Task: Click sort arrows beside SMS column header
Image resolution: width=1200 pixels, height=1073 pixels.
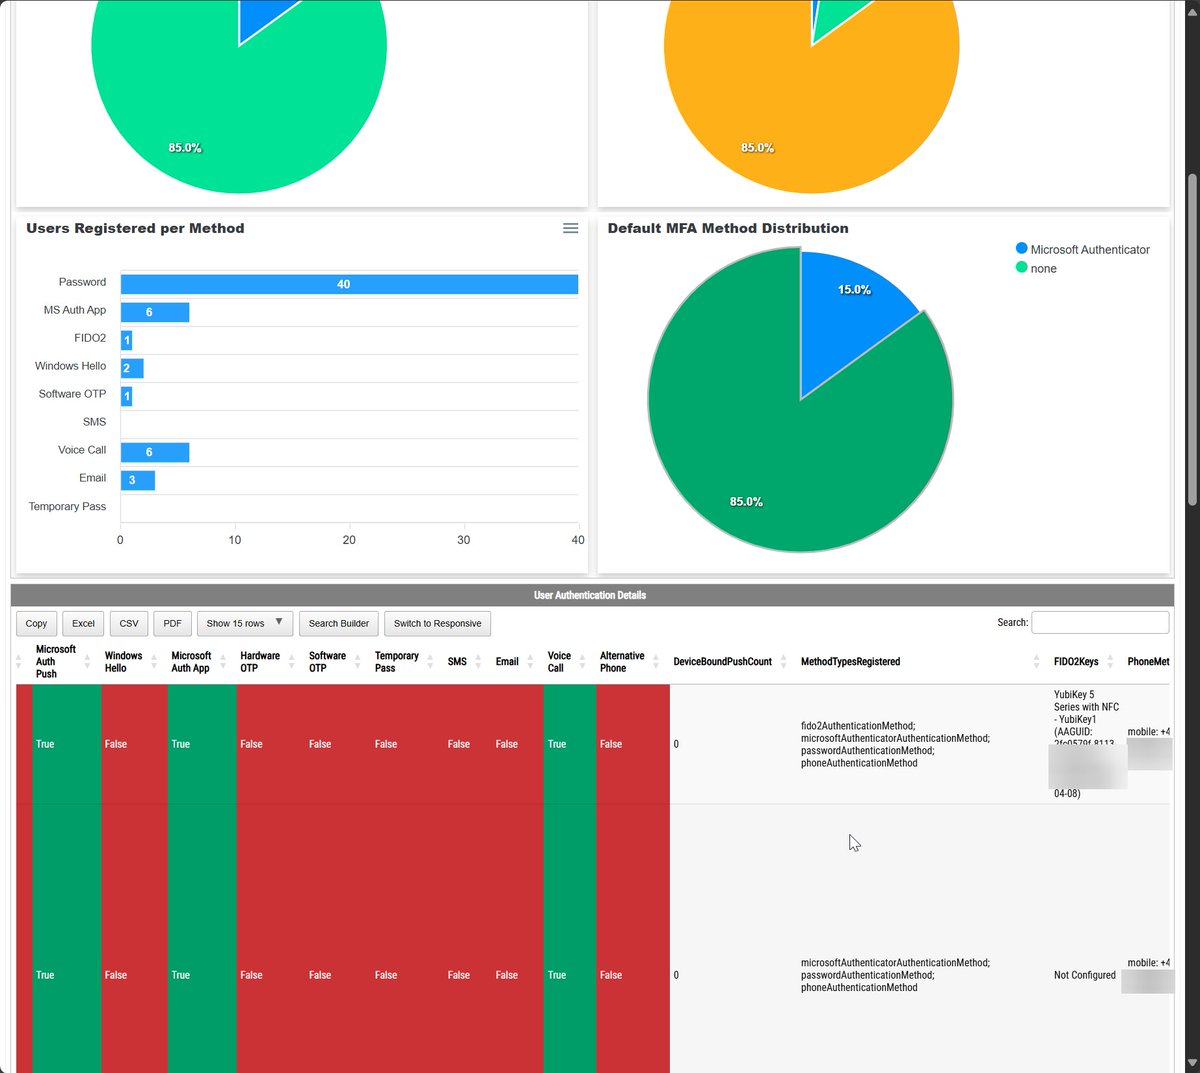Action: pos(478,662)
